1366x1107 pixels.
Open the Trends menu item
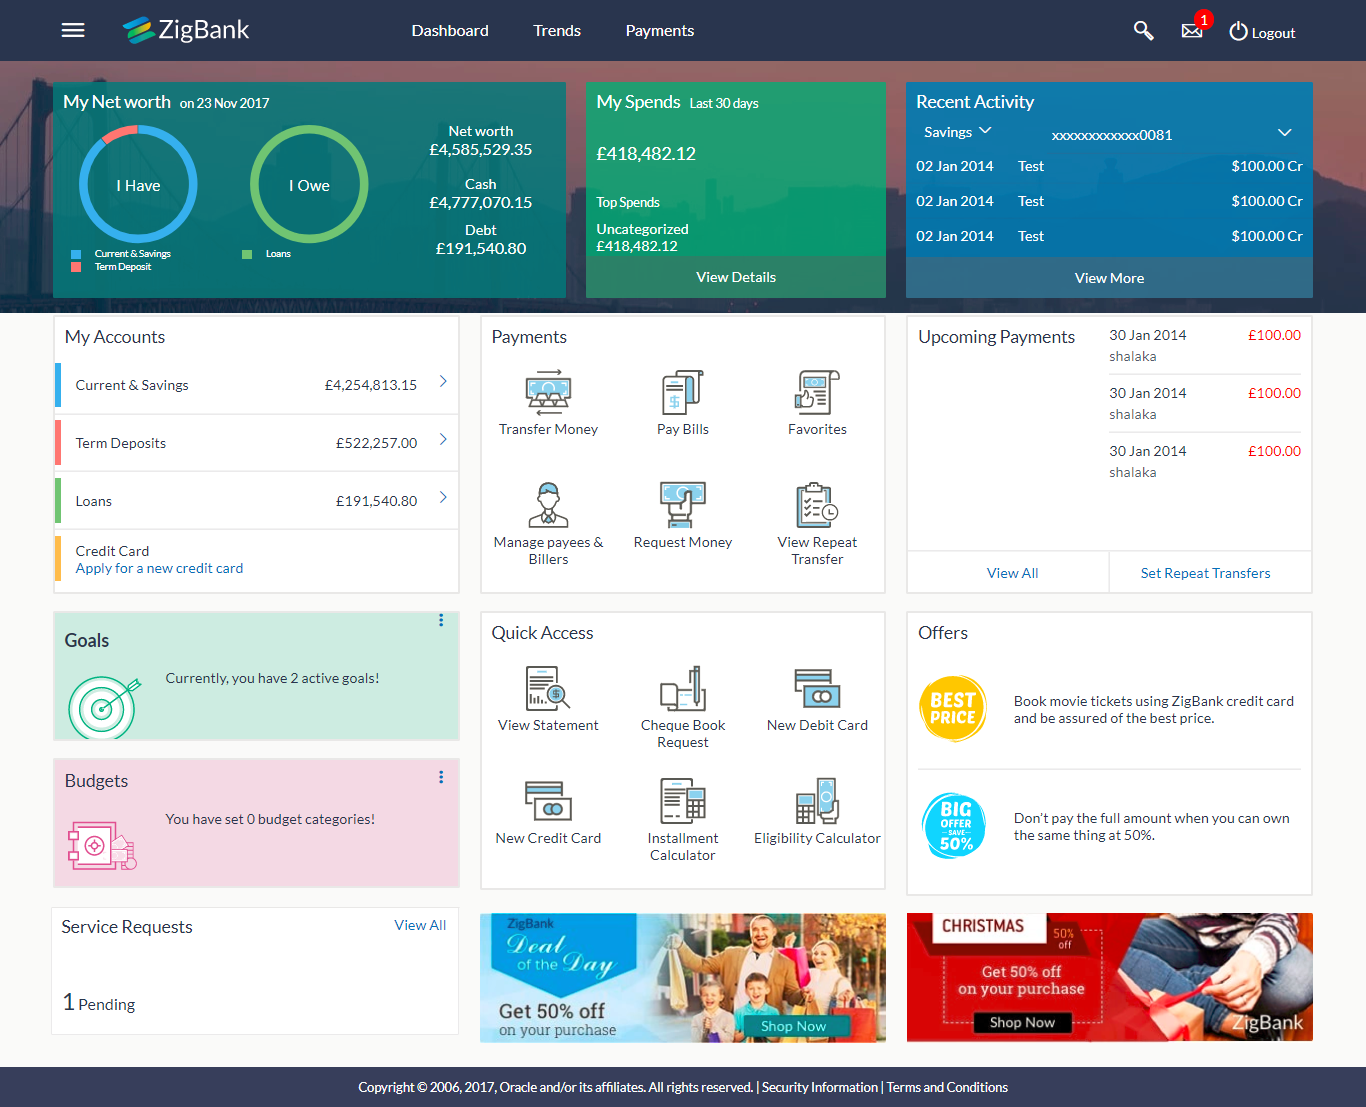point(557,31)
